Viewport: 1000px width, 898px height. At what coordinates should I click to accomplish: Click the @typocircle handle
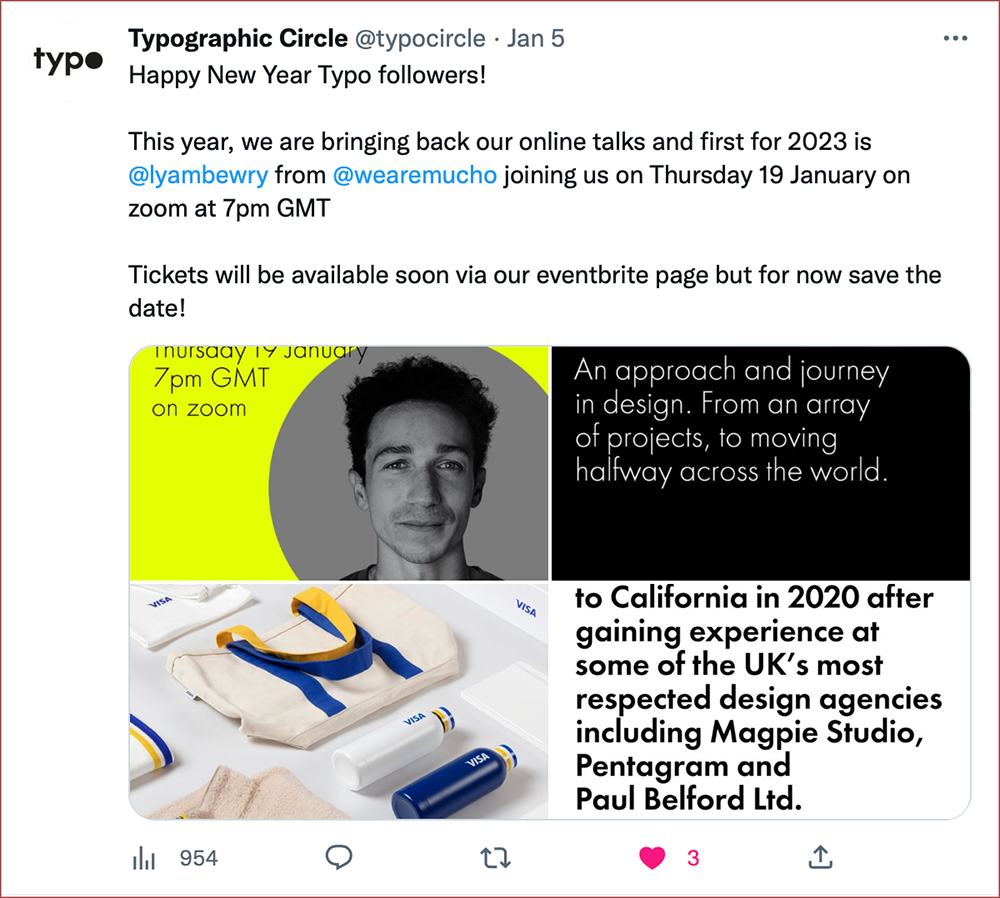(421, 39)
